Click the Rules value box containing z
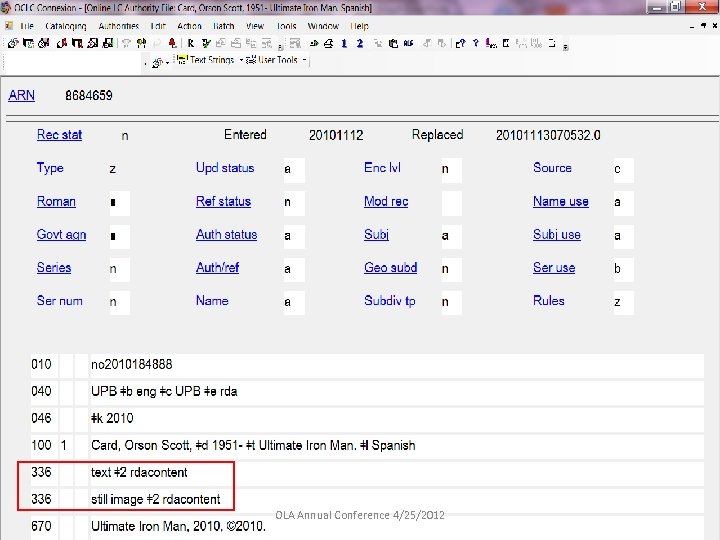720x540 pixels. coord(624,302)
